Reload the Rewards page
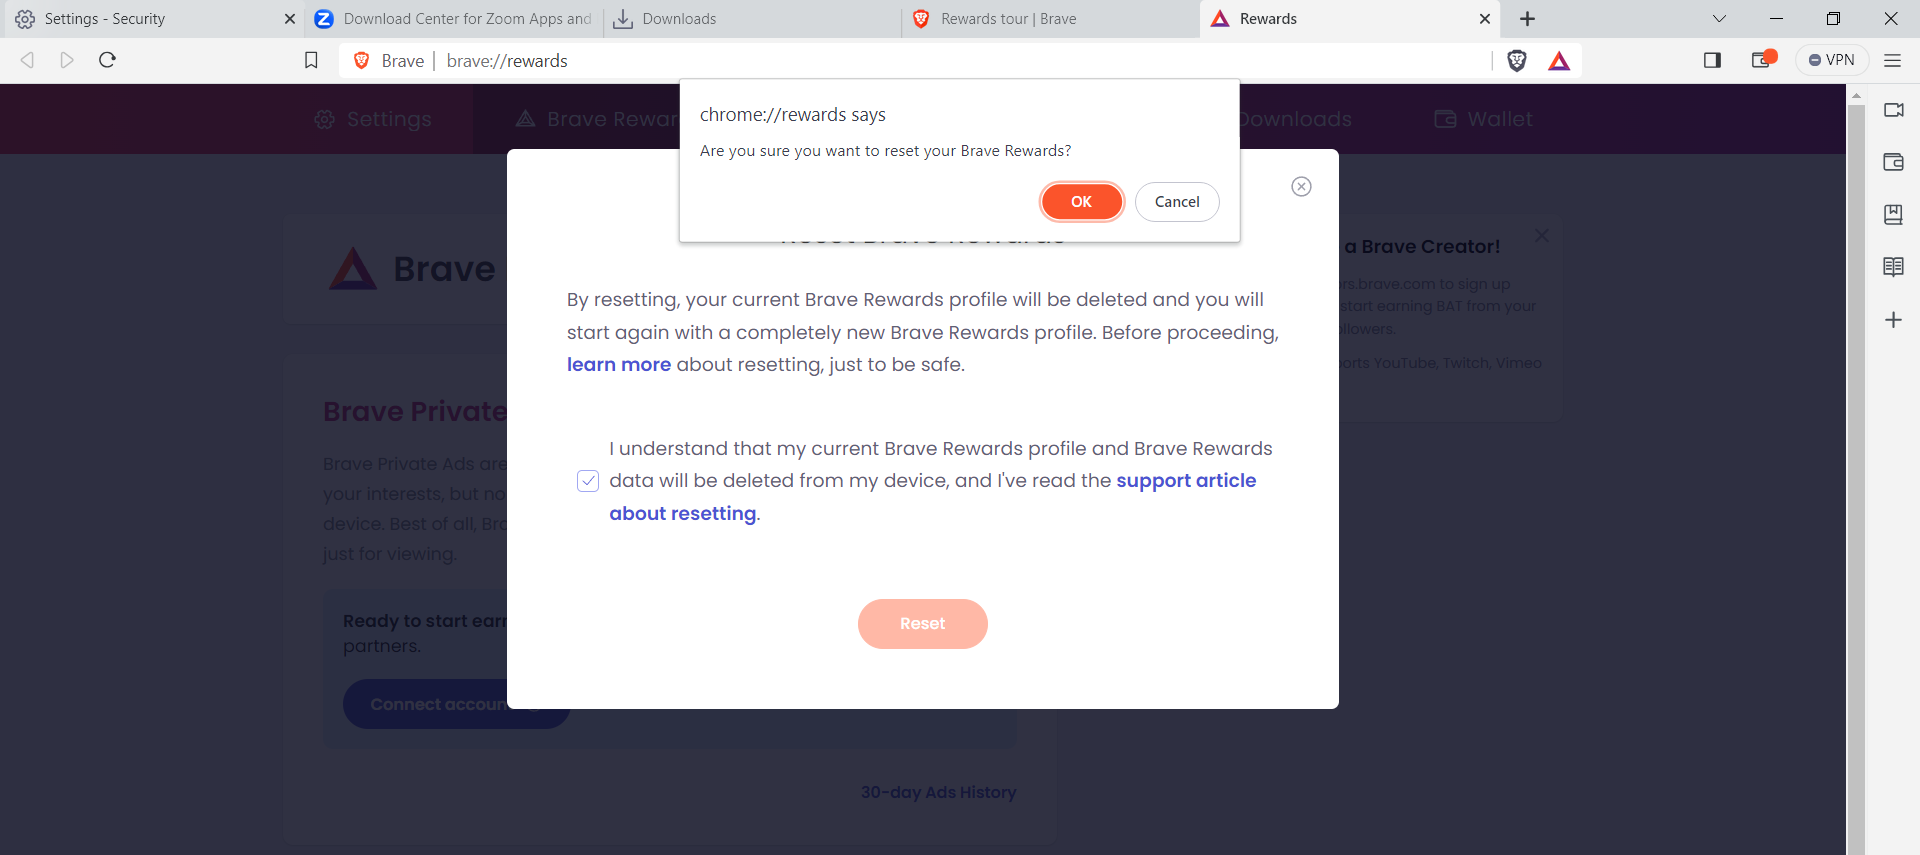Image resolution: width=1920 pixels, height=855 pixels. click(x=106, y=60)
